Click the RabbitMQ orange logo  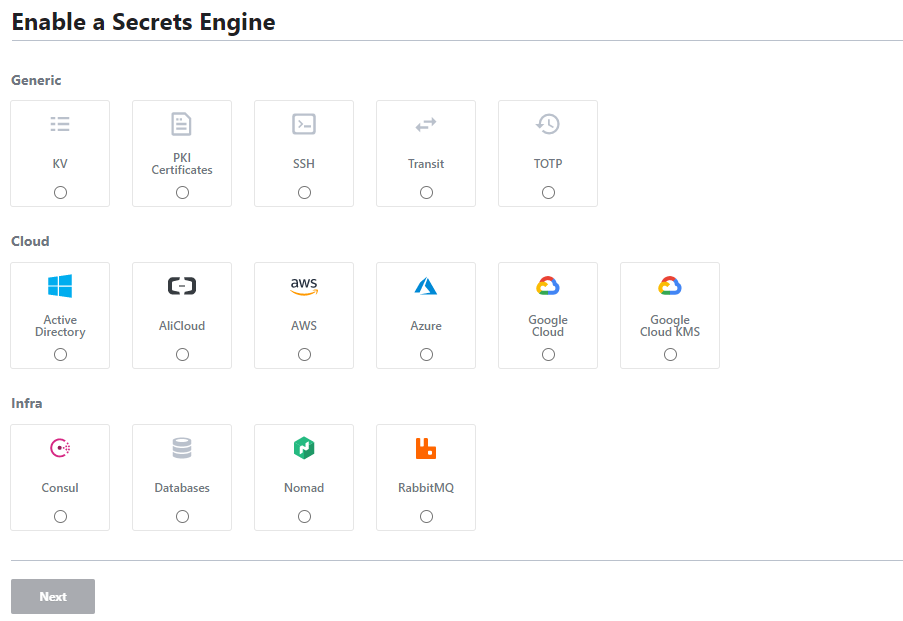click(426, 448)
